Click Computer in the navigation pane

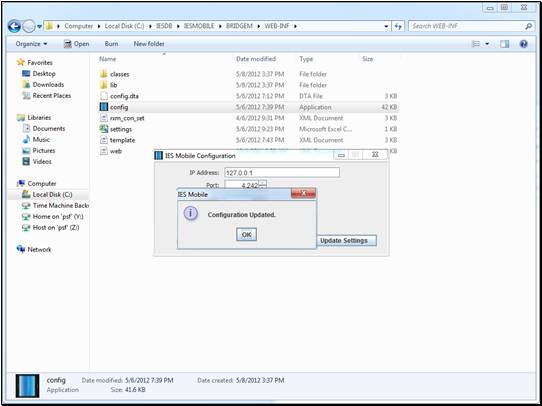(x=41, y=183)
